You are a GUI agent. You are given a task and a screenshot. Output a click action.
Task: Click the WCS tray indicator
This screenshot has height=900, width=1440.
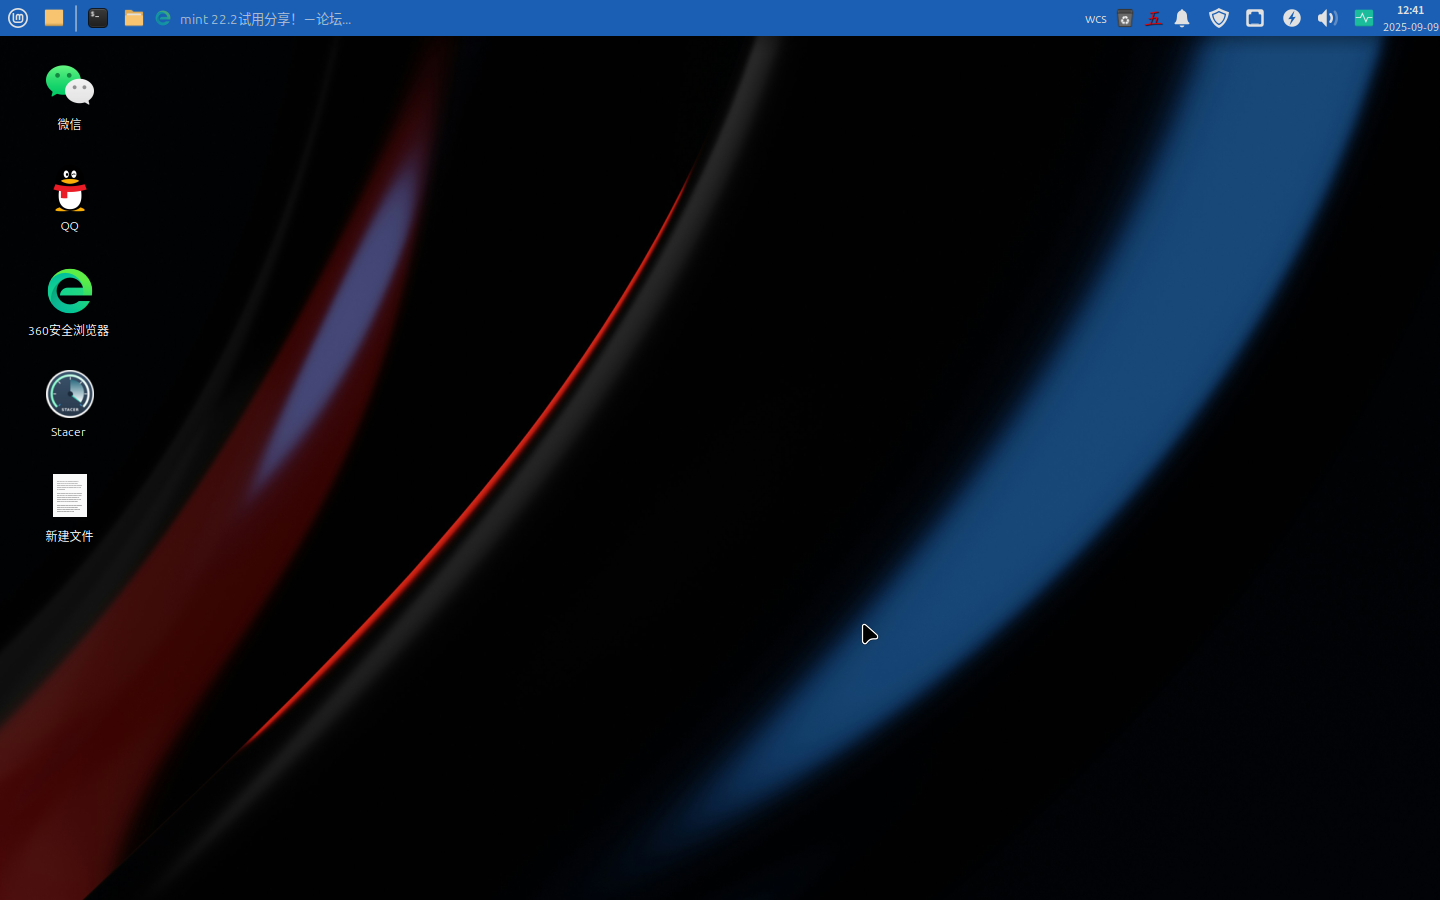click(x=1096, y=19)
